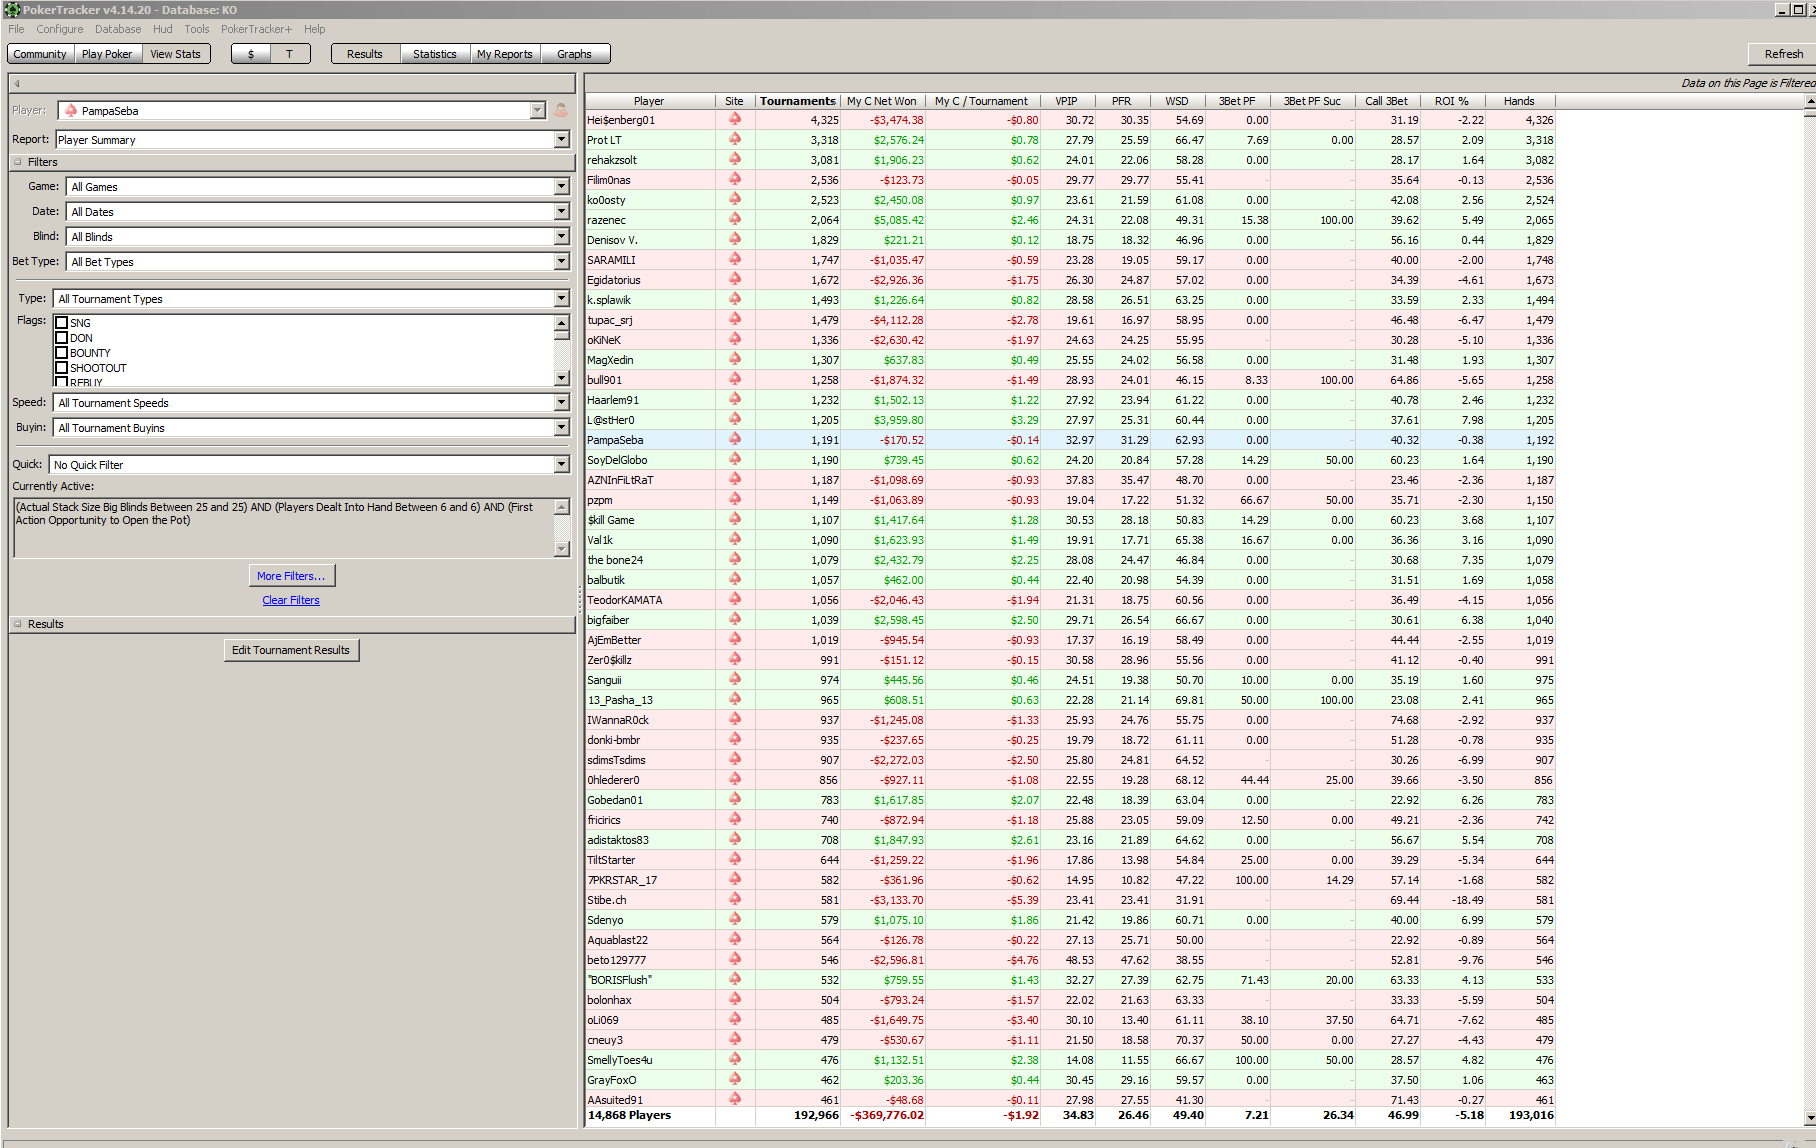Image resolution: width=1816 pixels, height=1148 pixels.
Task: Click the site icon in Gobedan01 row
Action: pos(735,800)
